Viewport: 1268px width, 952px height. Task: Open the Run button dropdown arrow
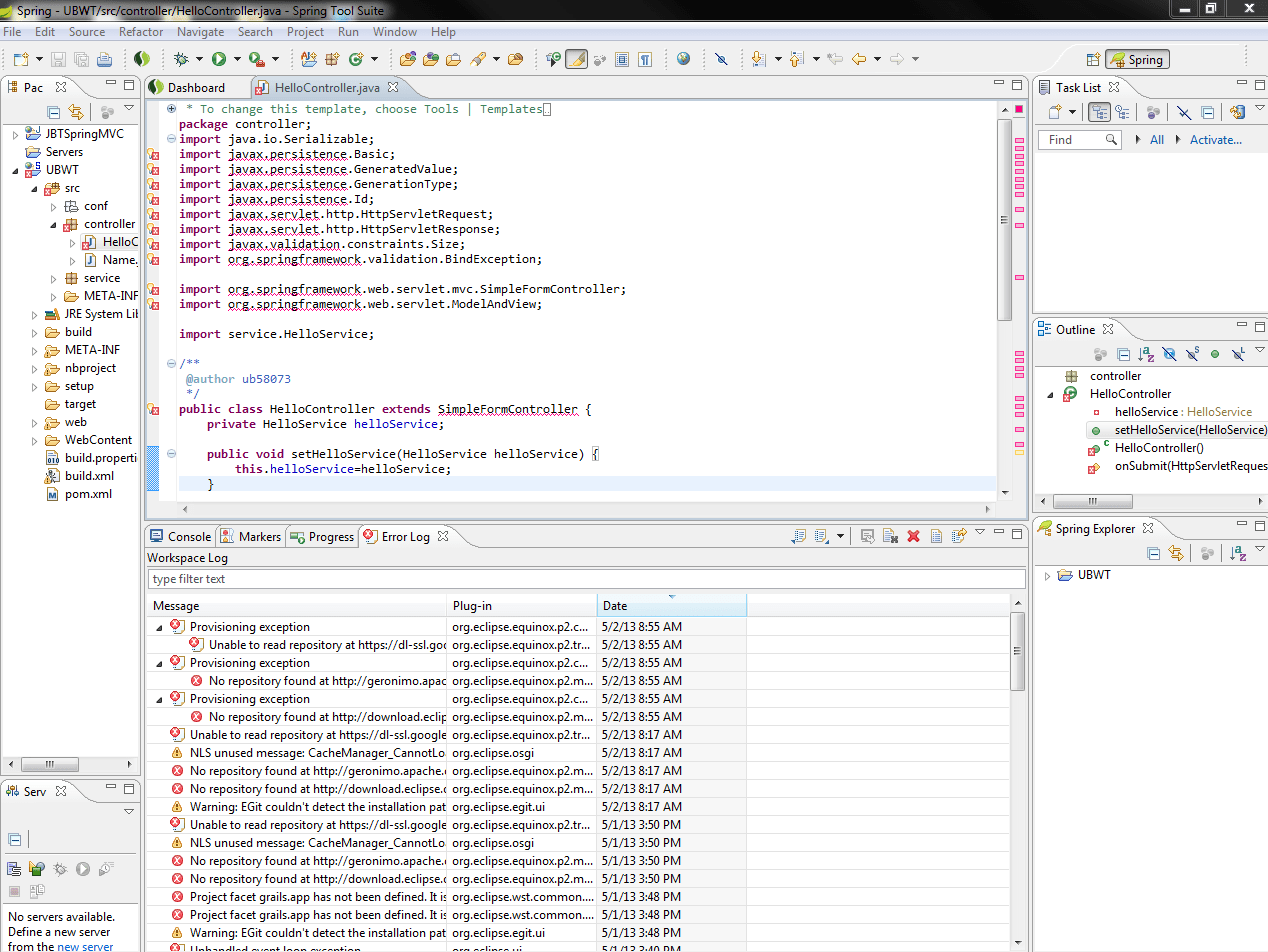pos(236,60)
